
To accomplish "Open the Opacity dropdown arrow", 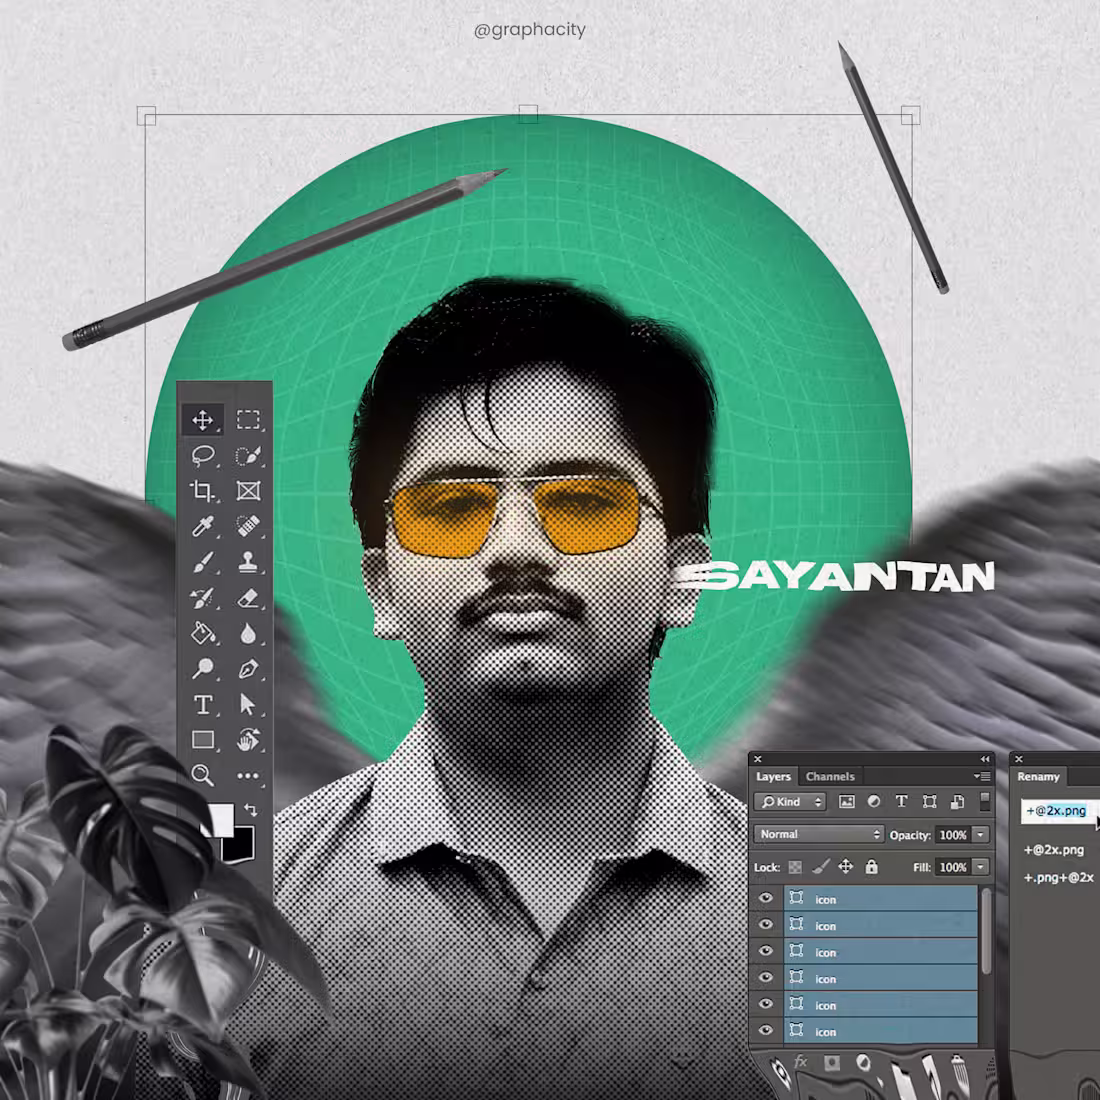I will 981,834.
